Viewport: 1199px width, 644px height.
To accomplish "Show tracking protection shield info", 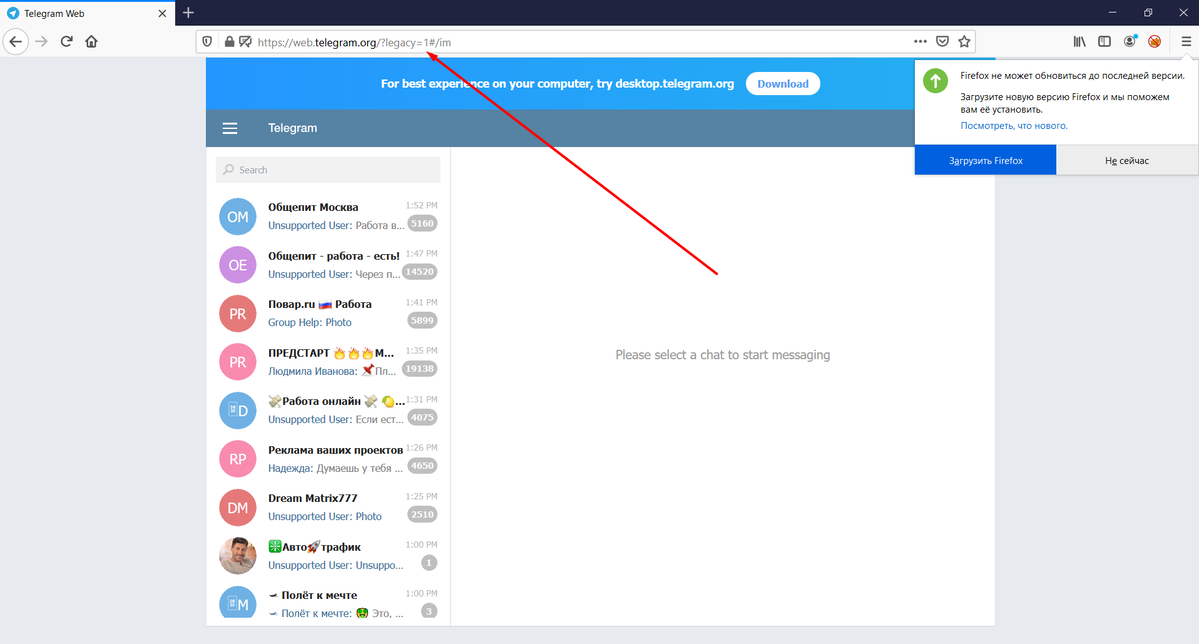I will coord(207,42).
